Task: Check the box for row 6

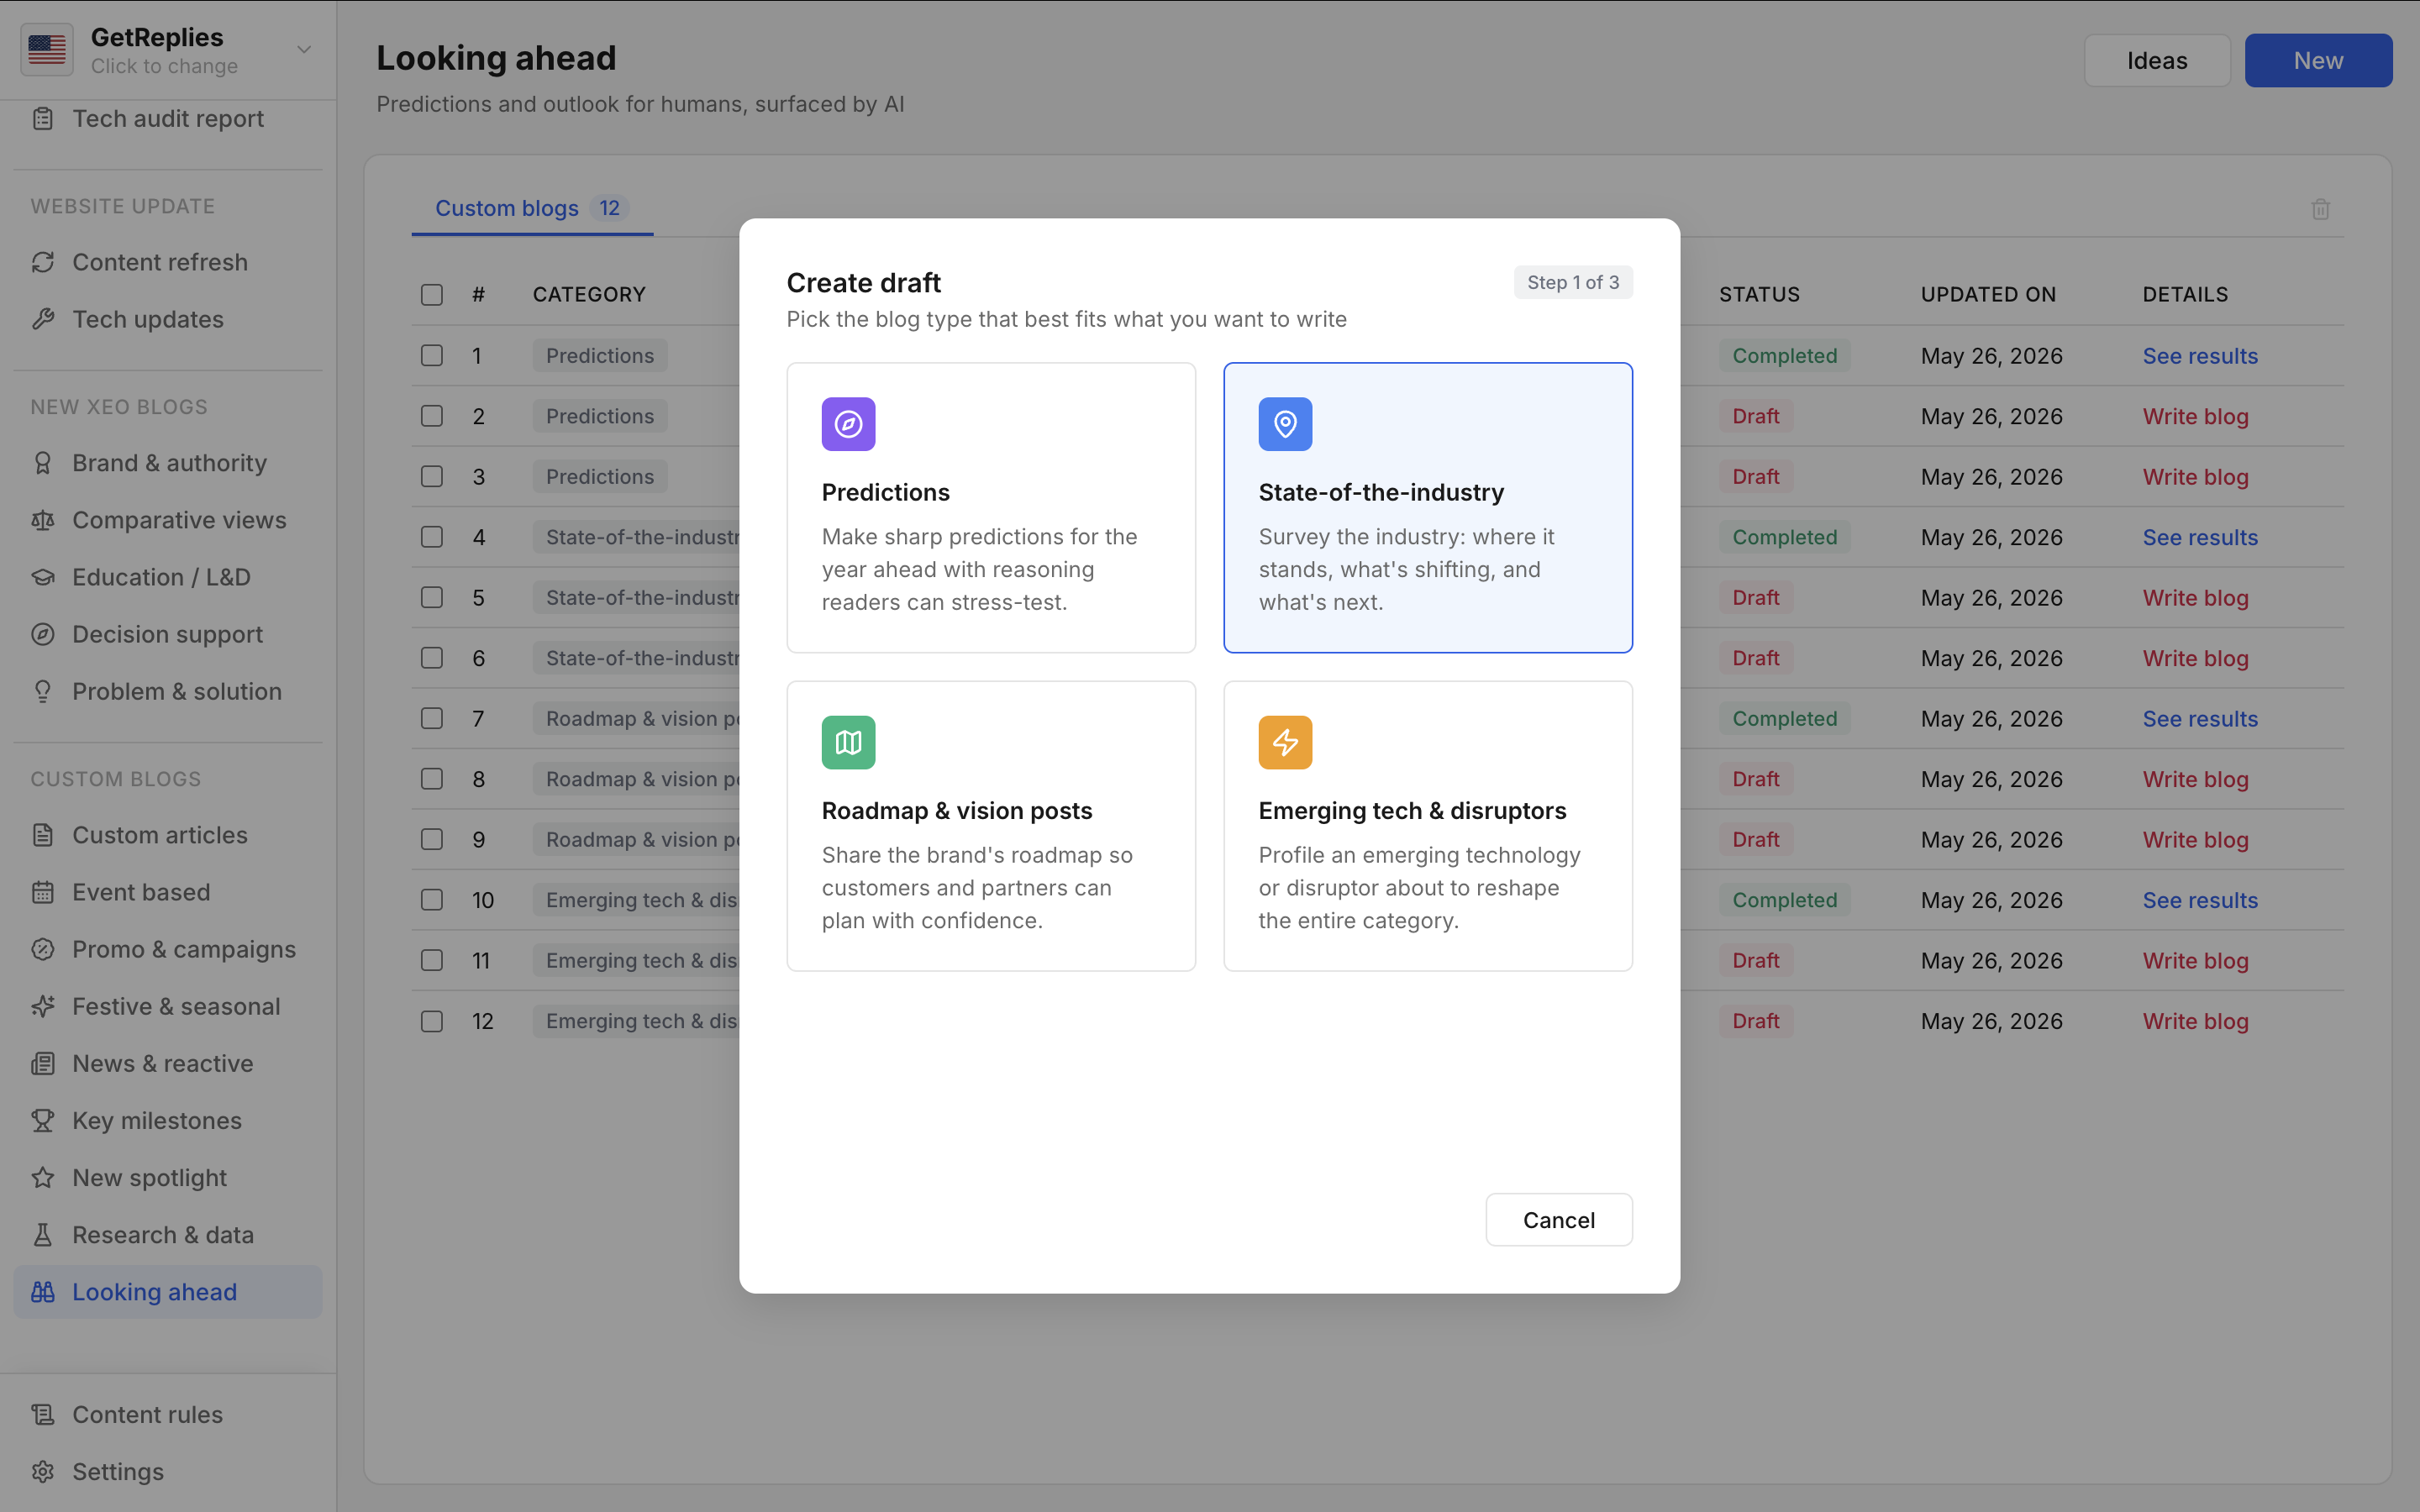Action: [x=432, y=658]
